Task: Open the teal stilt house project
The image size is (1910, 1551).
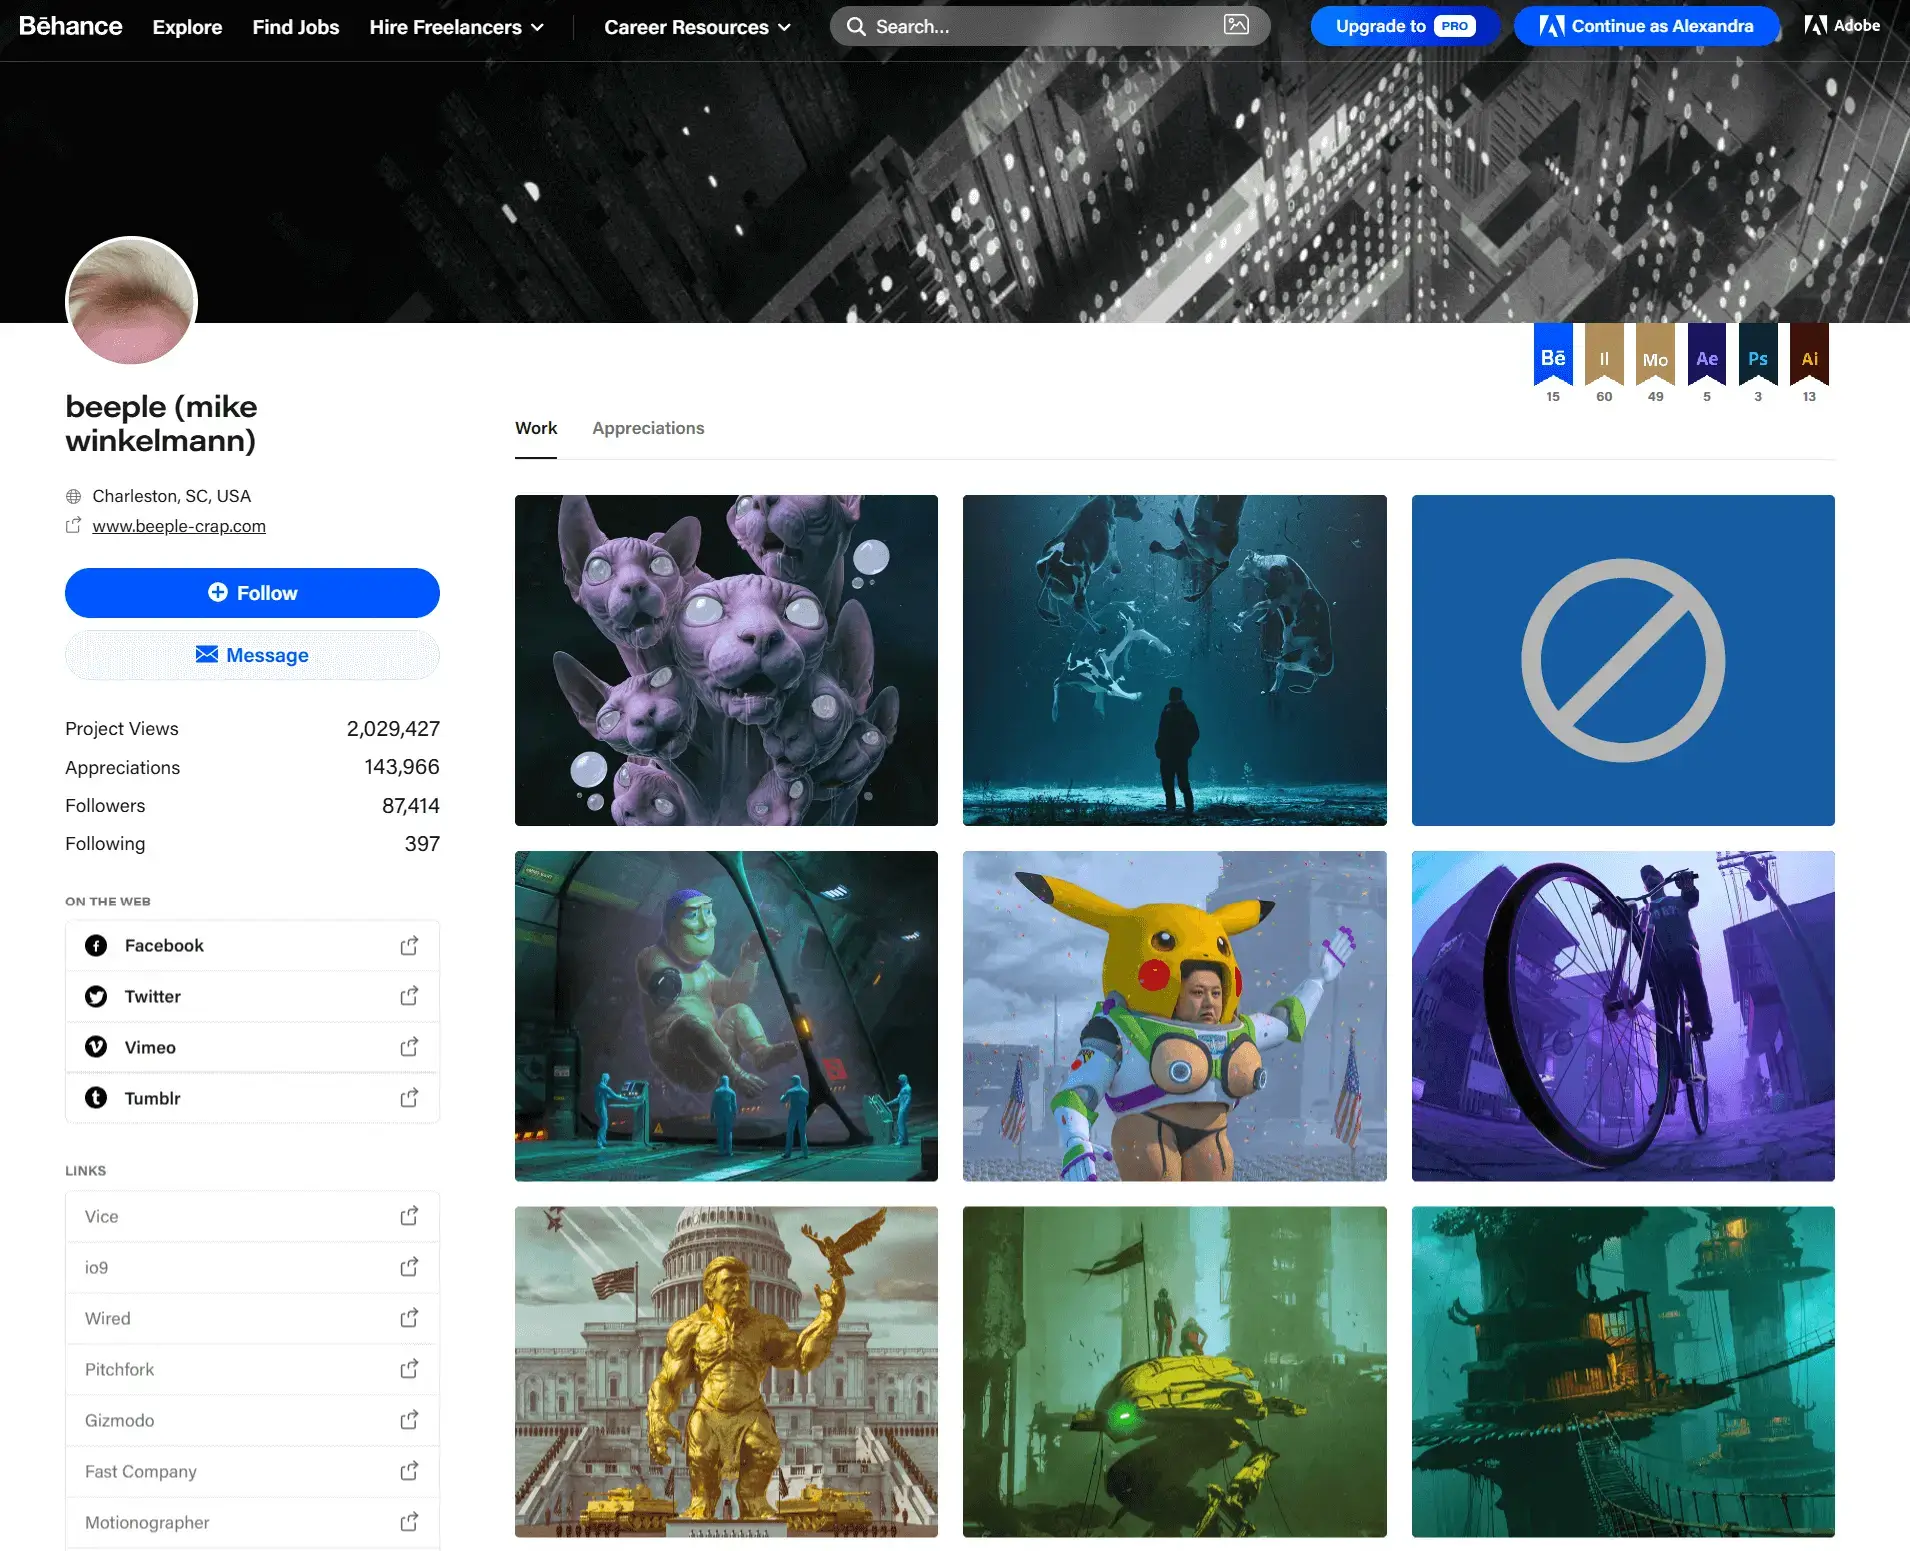Action: pyautogui.click(x=1623, y=1372)
